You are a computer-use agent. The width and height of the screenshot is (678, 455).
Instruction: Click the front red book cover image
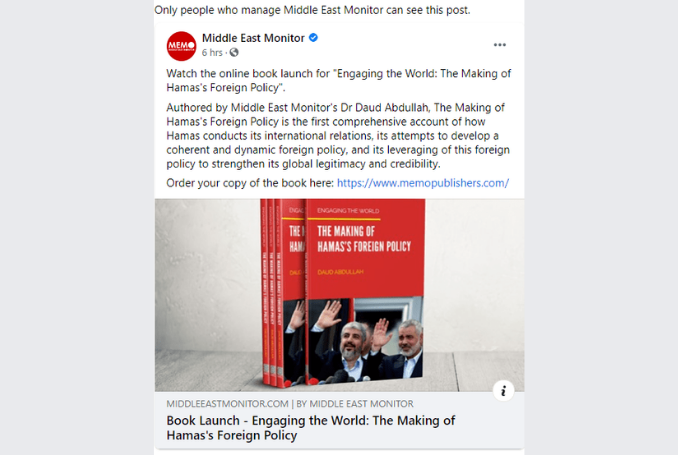point(365,292)
